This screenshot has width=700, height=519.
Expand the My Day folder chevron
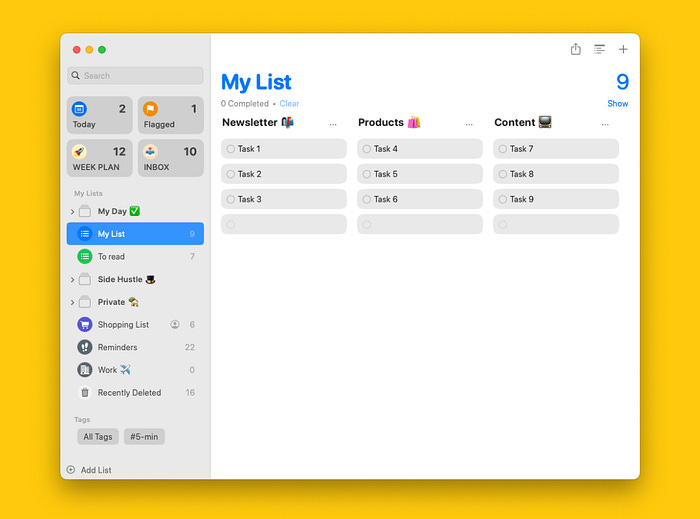coord(72,212)
